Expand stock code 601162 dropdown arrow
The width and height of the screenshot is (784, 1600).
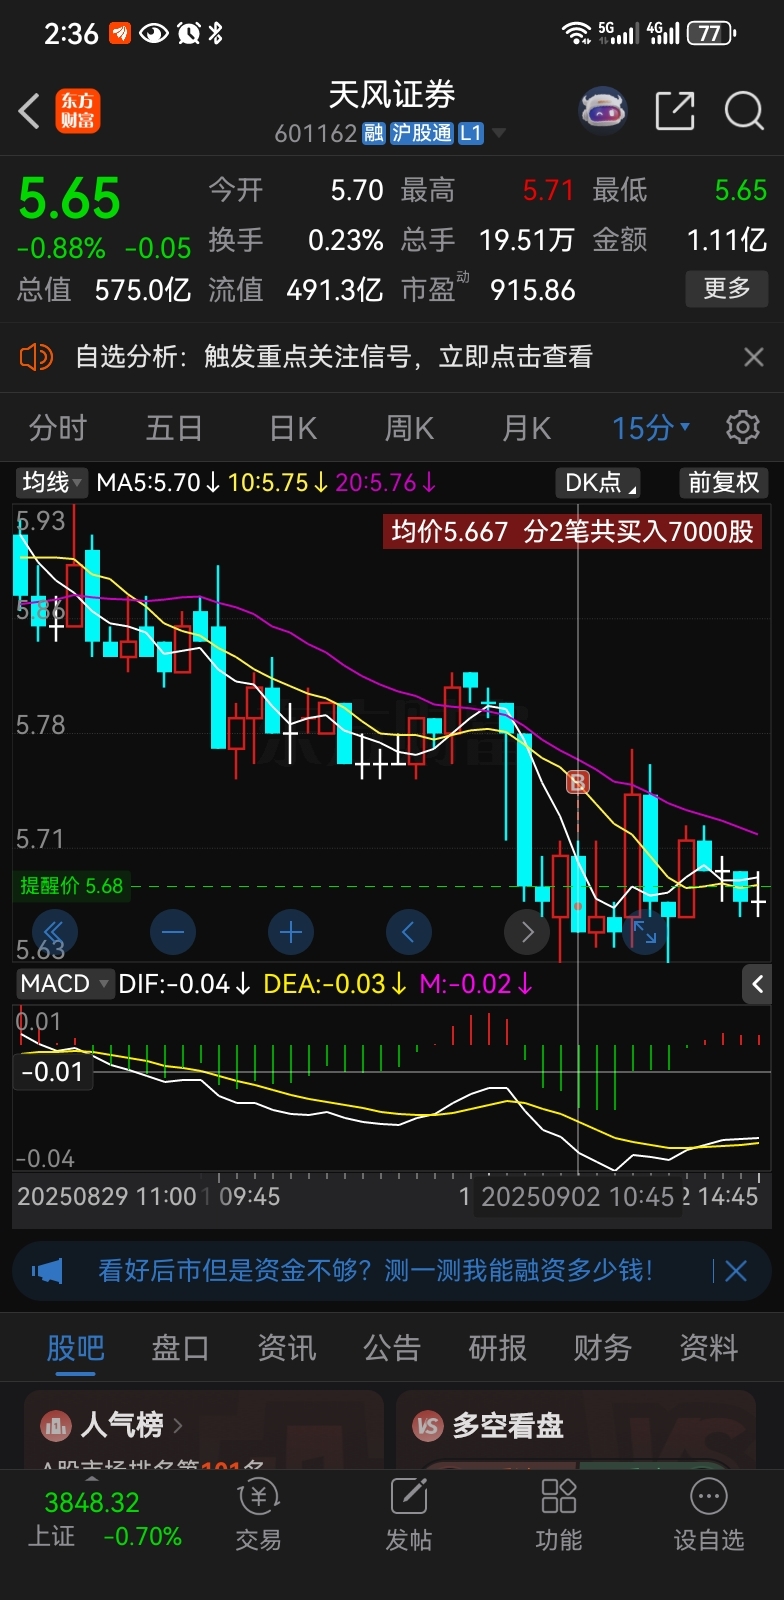click(498, 133)
